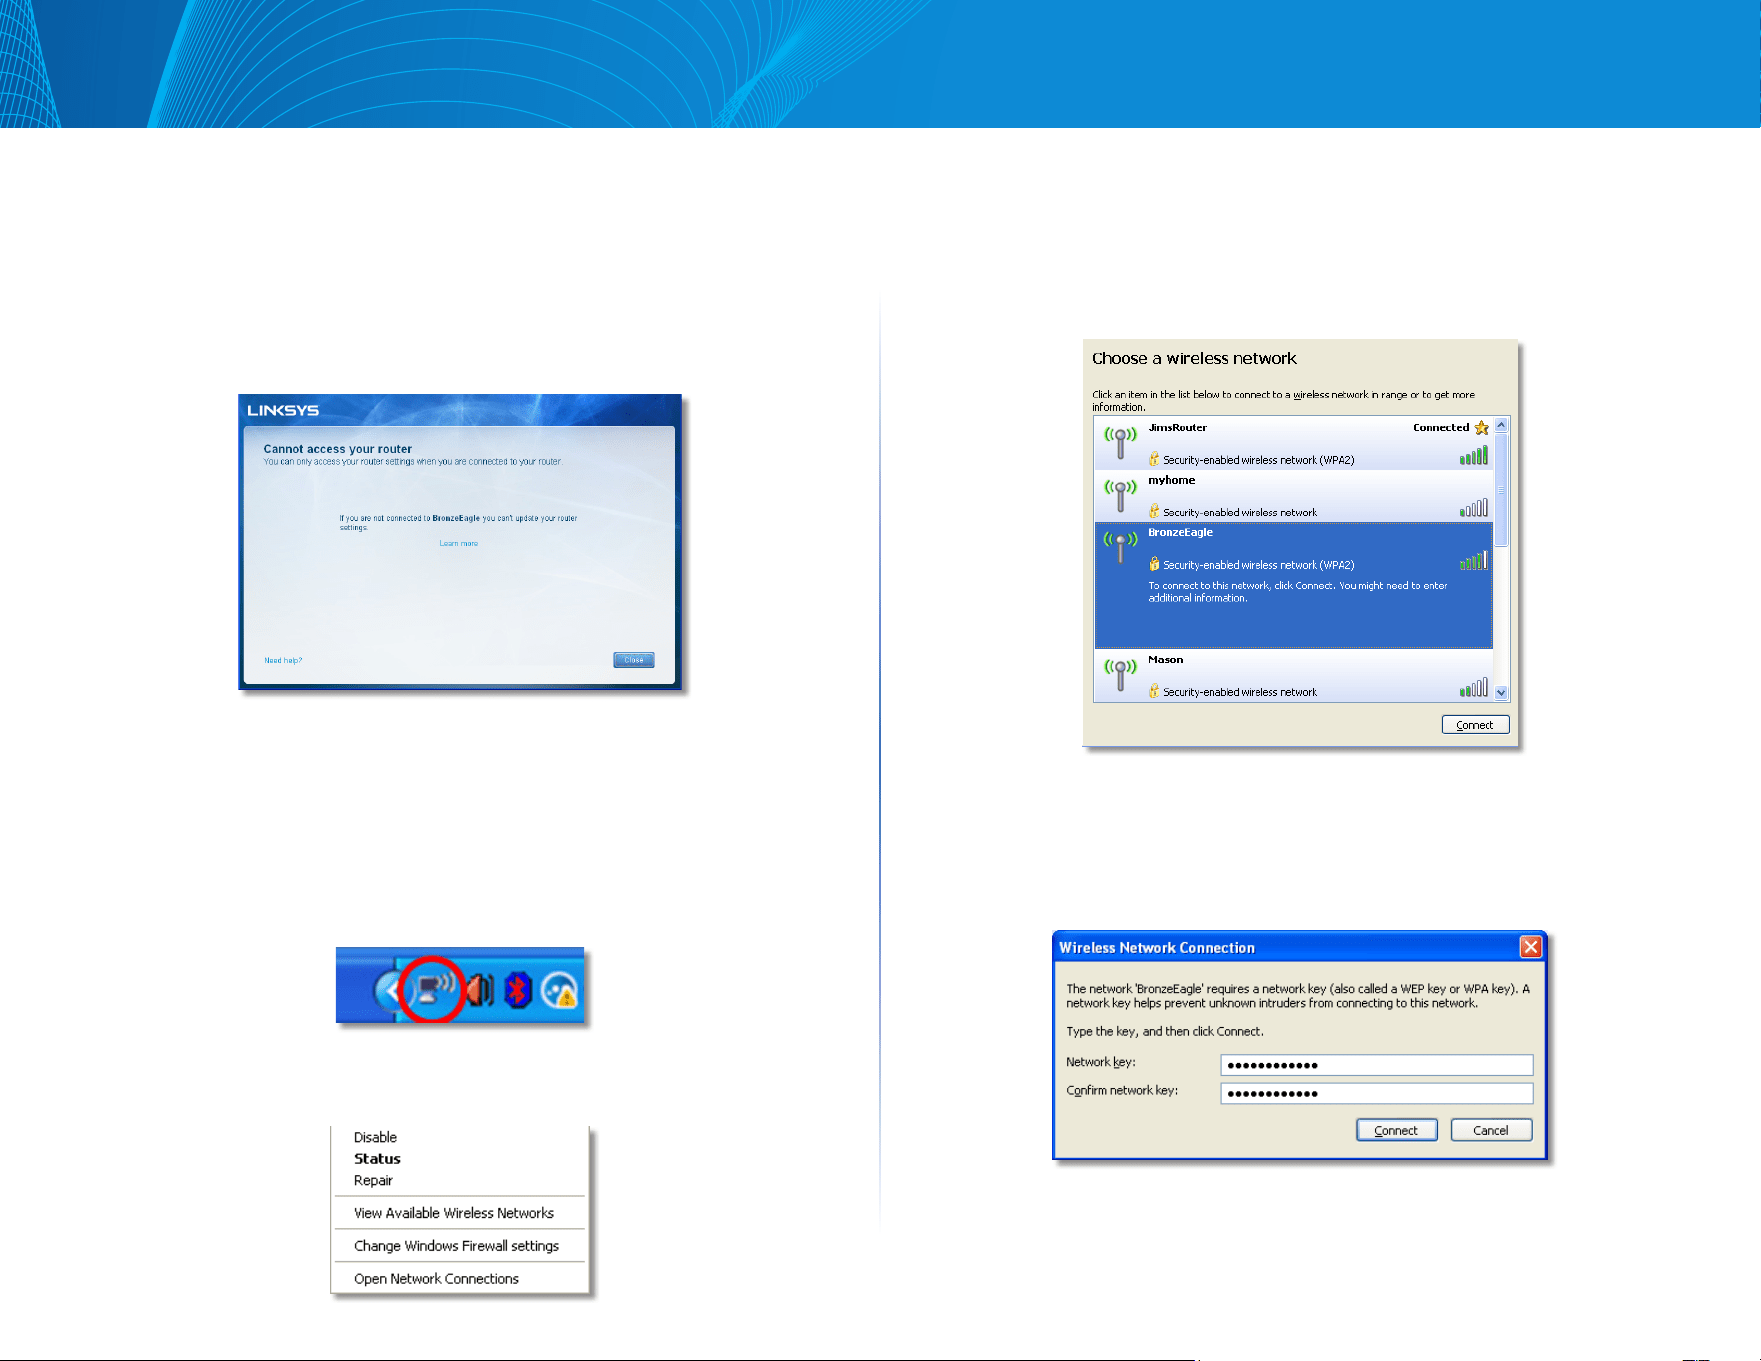Select the Mason wireless network
The height and width of the screenshot is (1361, 1761).
[1293, 676]
